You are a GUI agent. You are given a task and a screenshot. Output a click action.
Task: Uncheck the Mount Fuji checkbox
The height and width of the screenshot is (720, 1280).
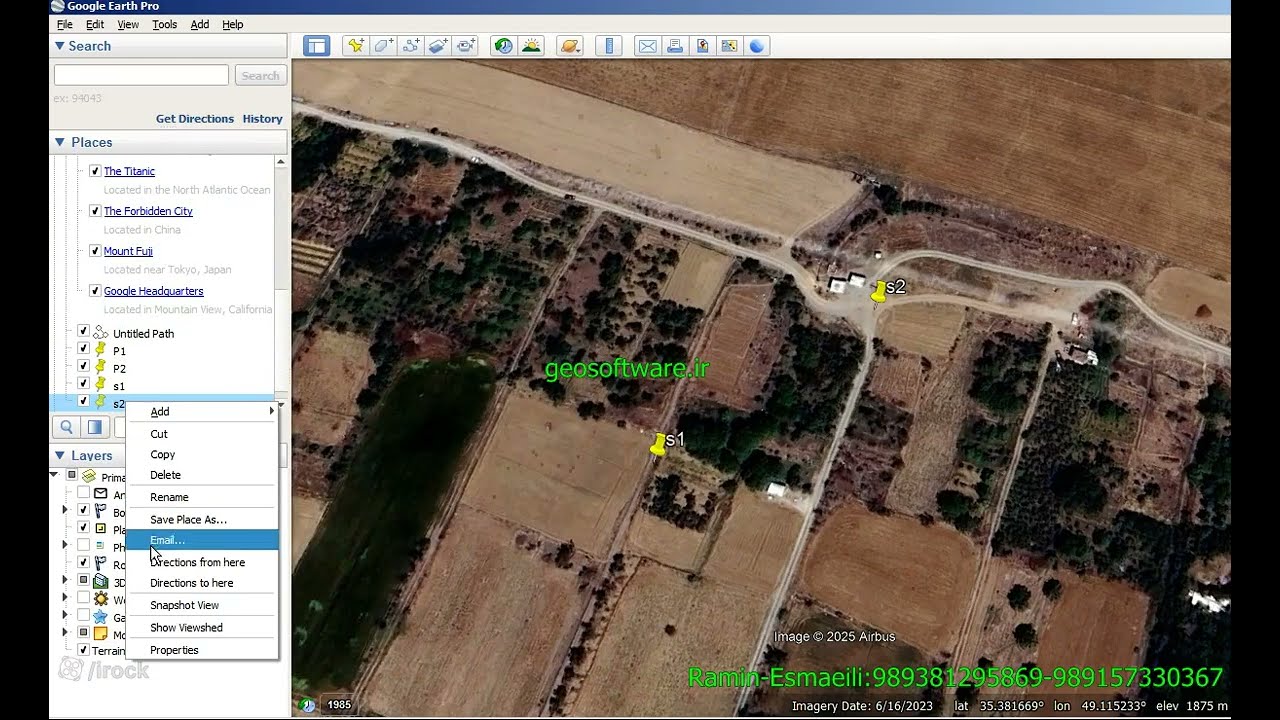coord(95,251)
